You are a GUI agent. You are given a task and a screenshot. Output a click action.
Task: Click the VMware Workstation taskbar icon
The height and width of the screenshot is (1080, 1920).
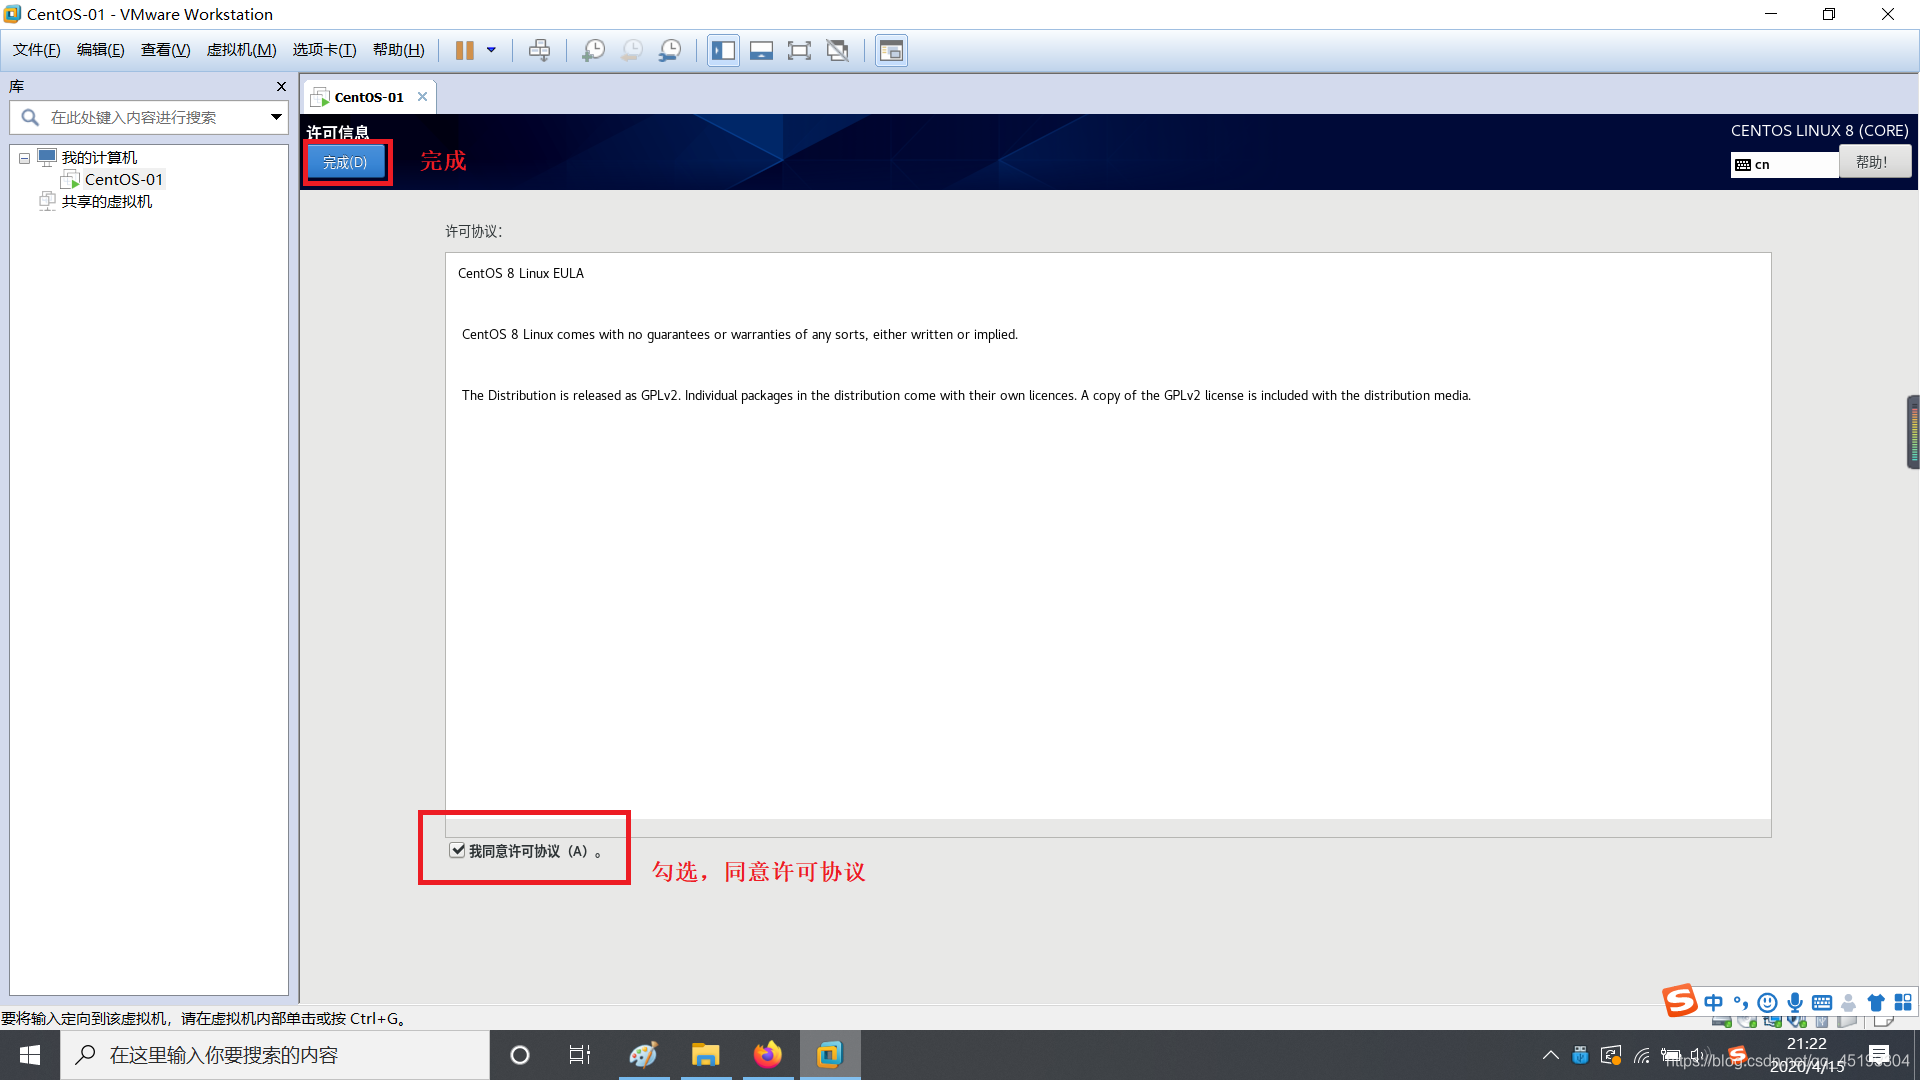pyautogui.click(x=830, y=1055)
